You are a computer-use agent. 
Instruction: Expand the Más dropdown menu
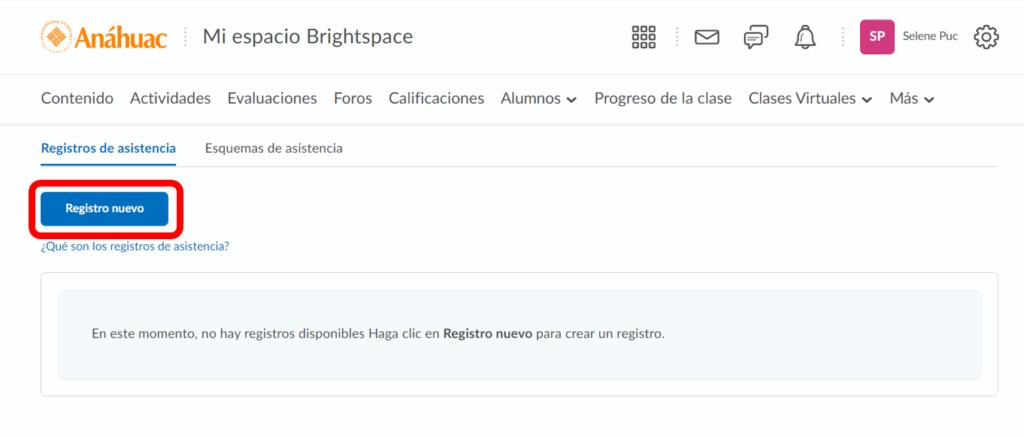pos(911,98)
